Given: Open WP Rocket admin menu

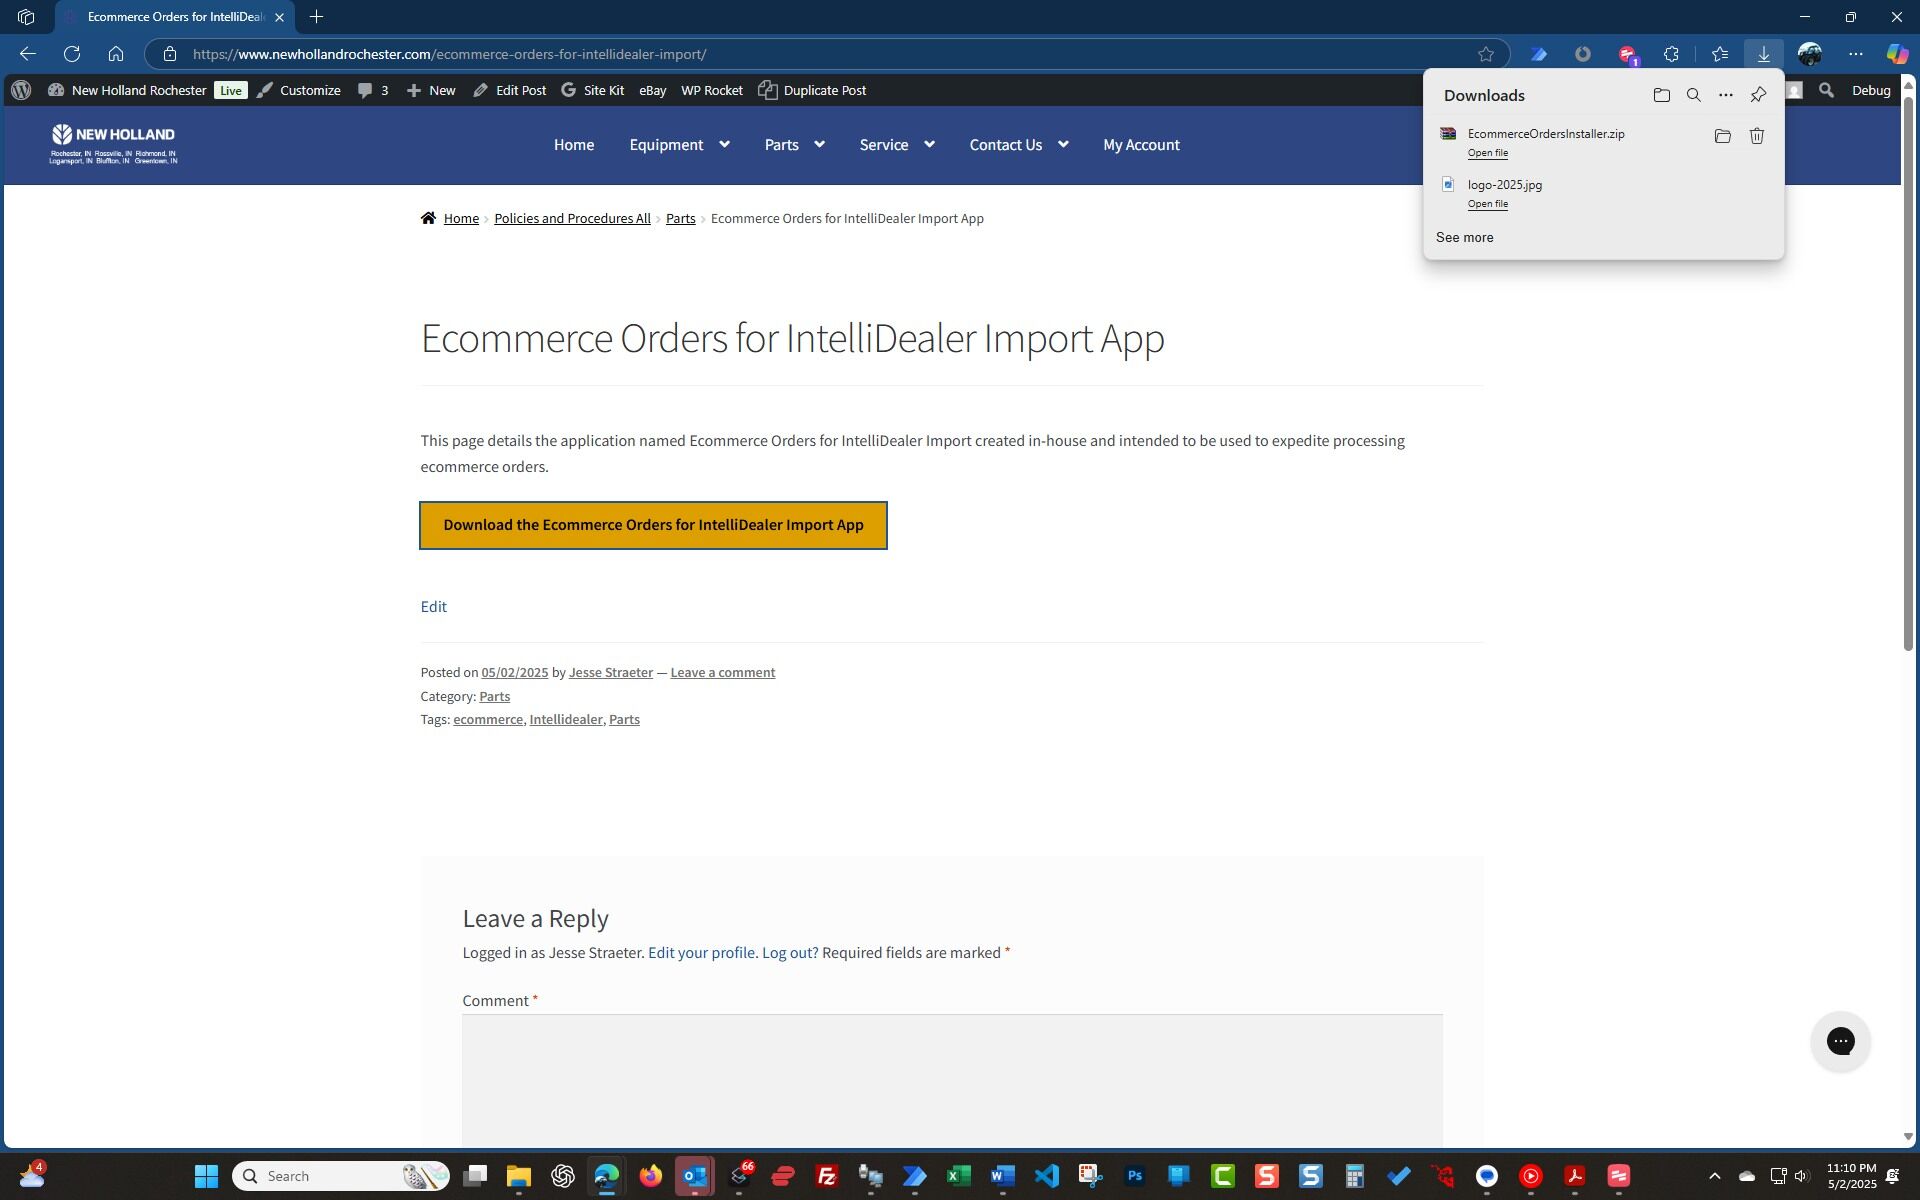Looking at the screenshot, I should [x=711, y=90].
